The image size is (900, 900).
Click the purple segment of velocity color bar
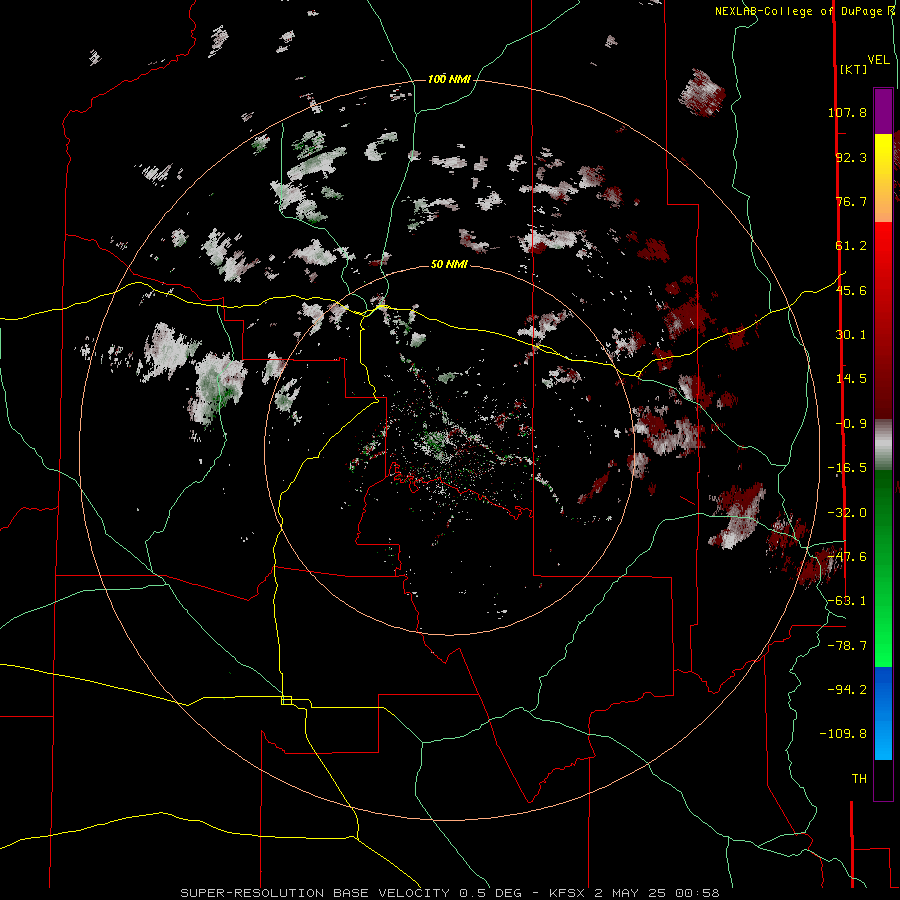883,111
